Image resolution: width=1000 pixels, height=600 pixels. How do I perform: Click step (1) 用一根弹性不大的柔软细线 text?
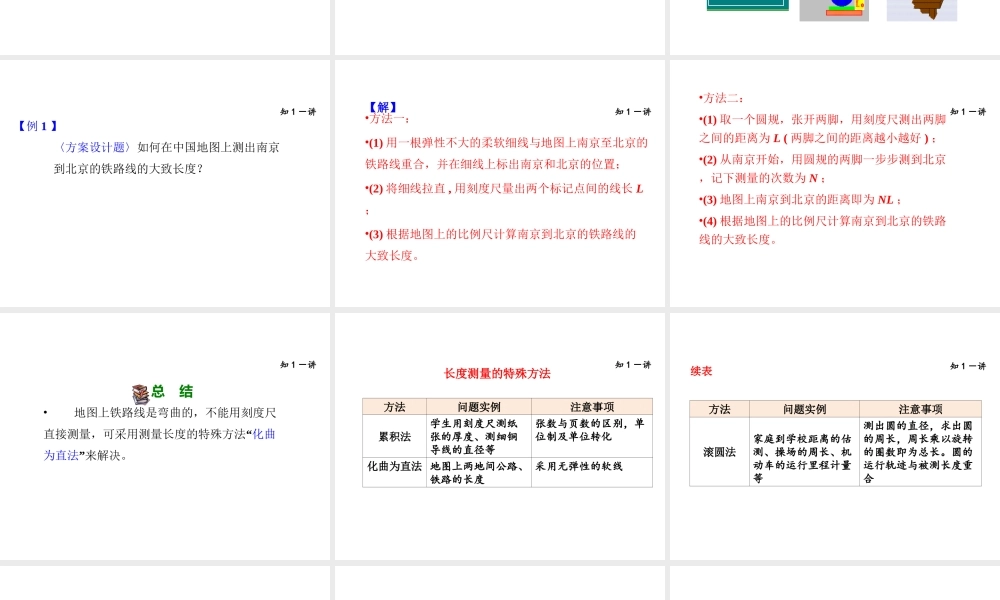tap(506, 153)
